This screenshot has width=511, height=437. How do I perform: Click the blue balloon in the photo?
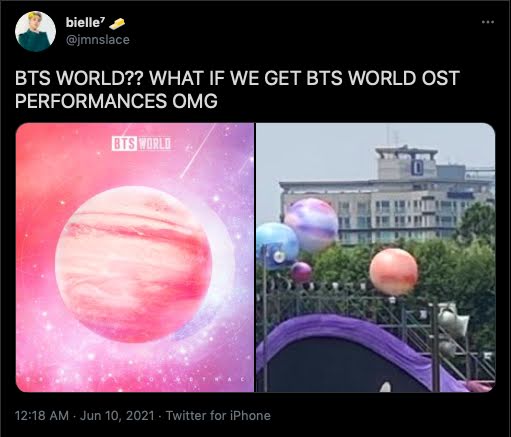pyautogui.click(x=277, y=246)
